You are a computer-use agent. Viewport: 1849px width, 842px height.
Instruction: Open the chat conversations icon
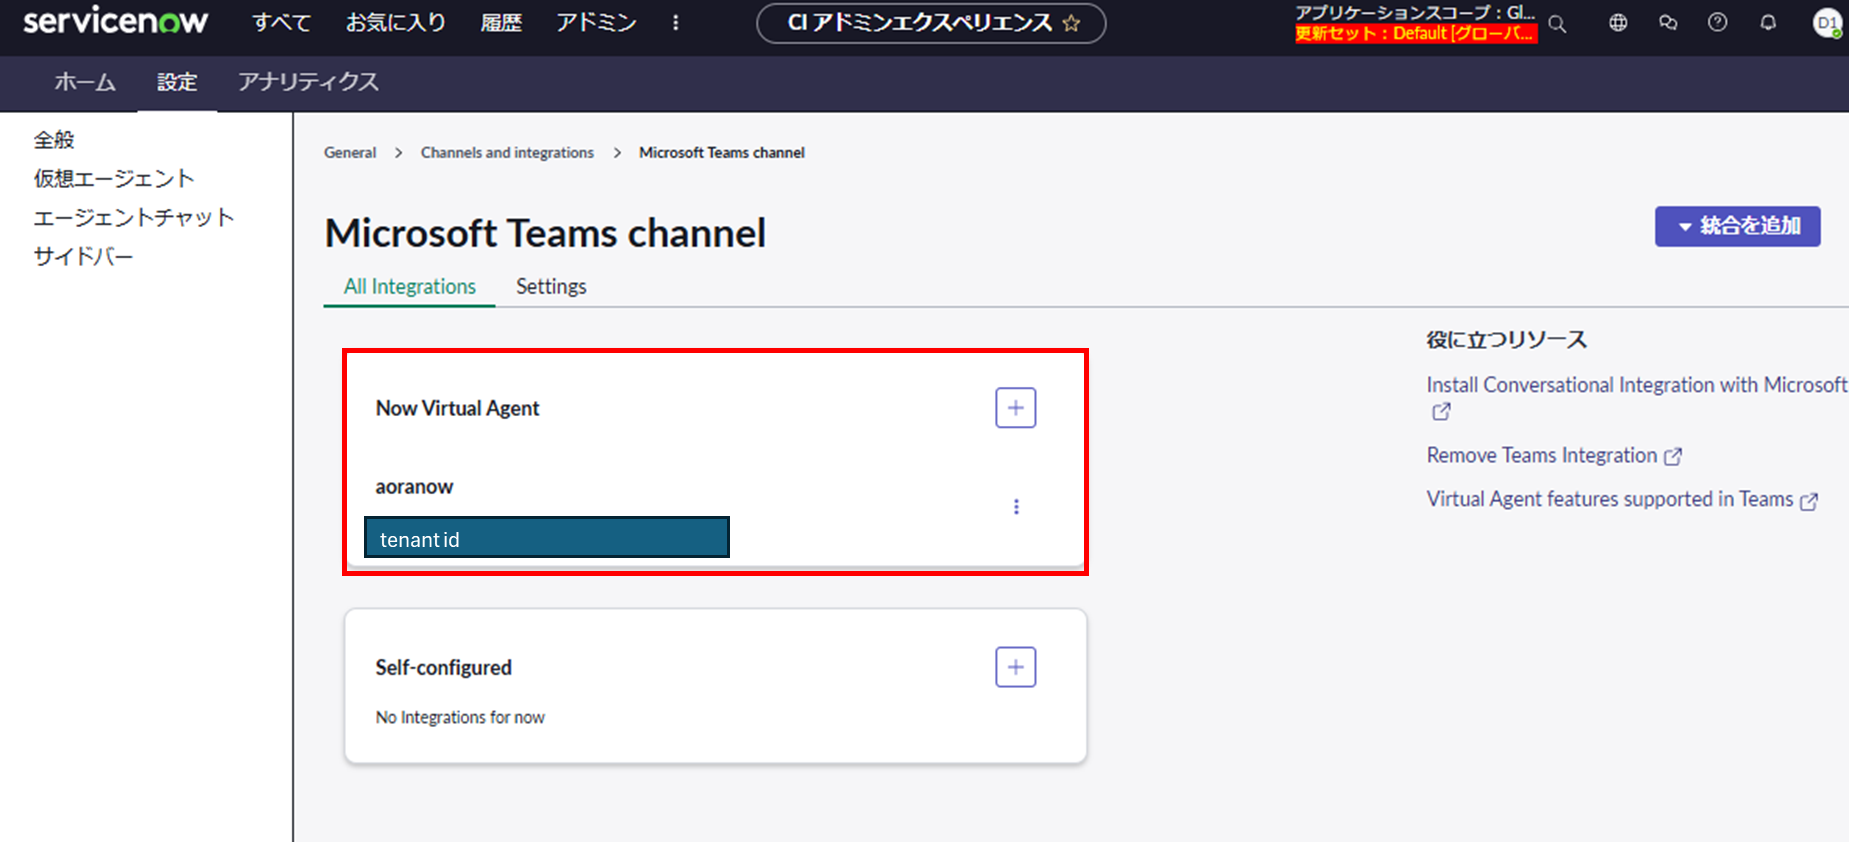pos(1668,23)
